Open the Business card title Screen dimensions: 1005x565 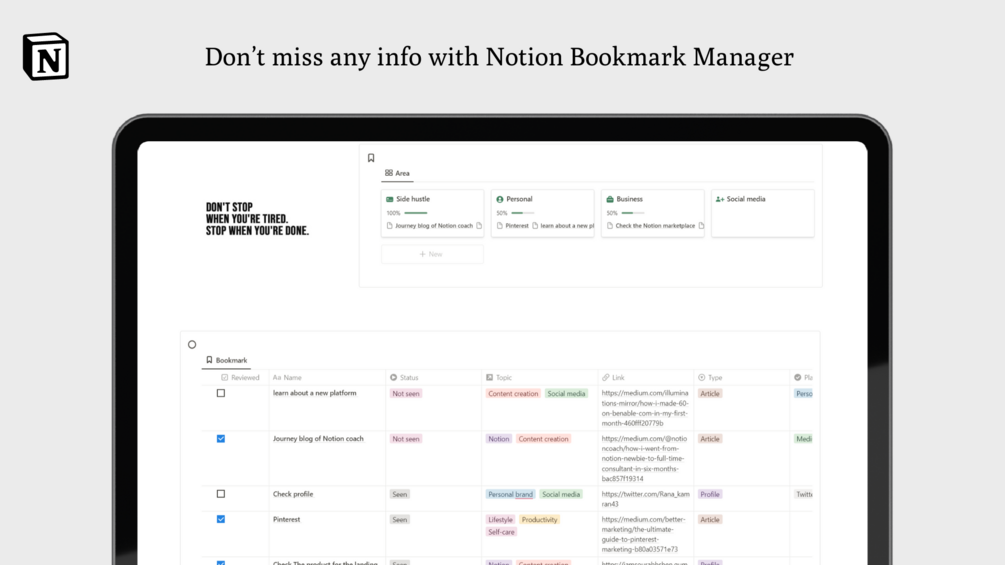(x=629, y=199)
